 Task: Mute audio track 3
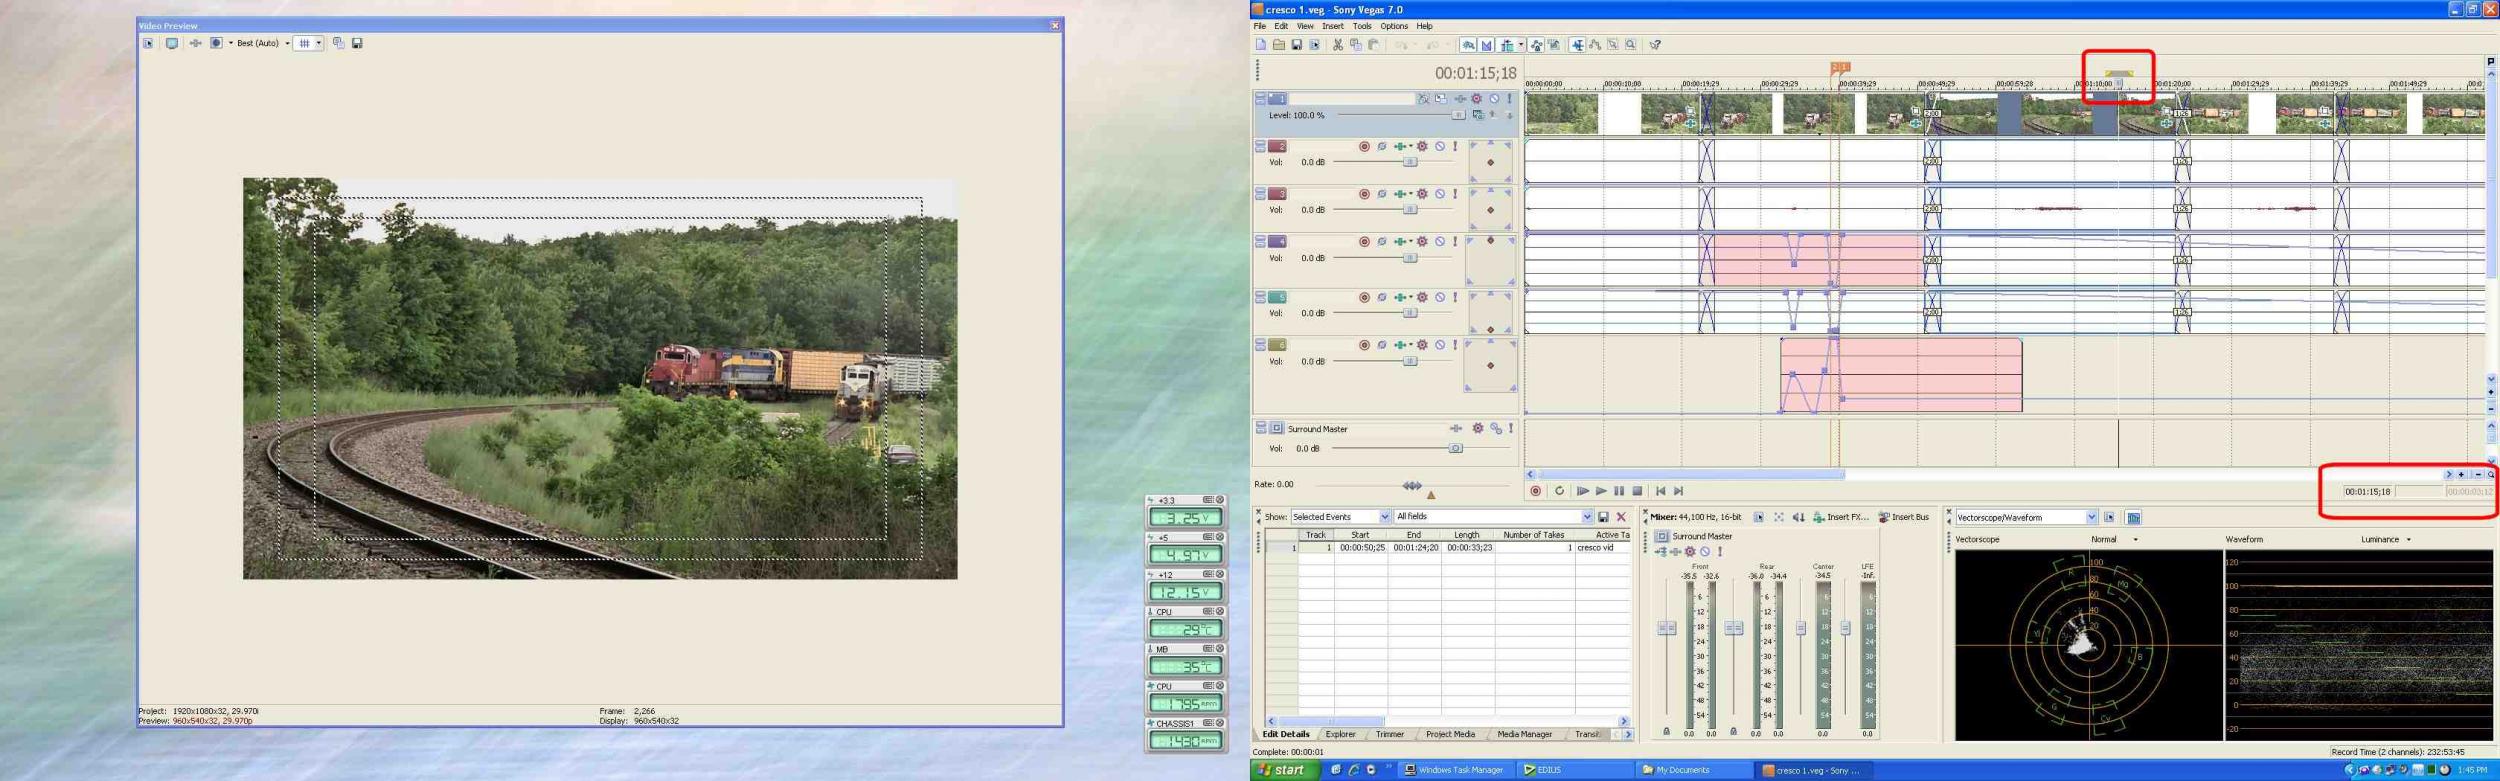pos(1440,194)
